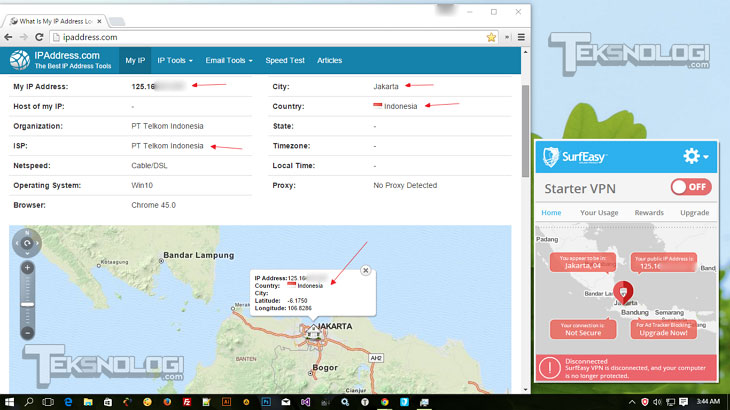Switch to Your Usage tab
This screenshot has height=410, width=730.
pos(599,213)
